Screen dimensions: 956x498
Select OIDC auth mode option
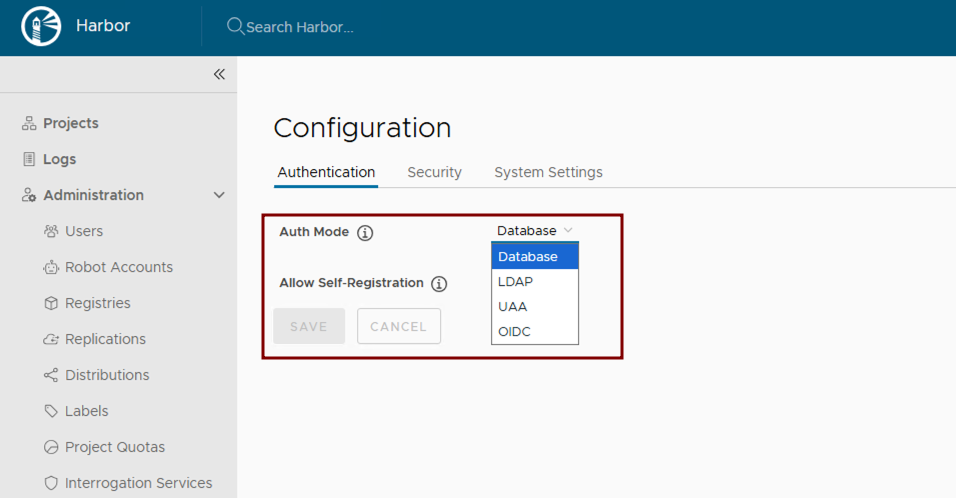click(514, 331)
